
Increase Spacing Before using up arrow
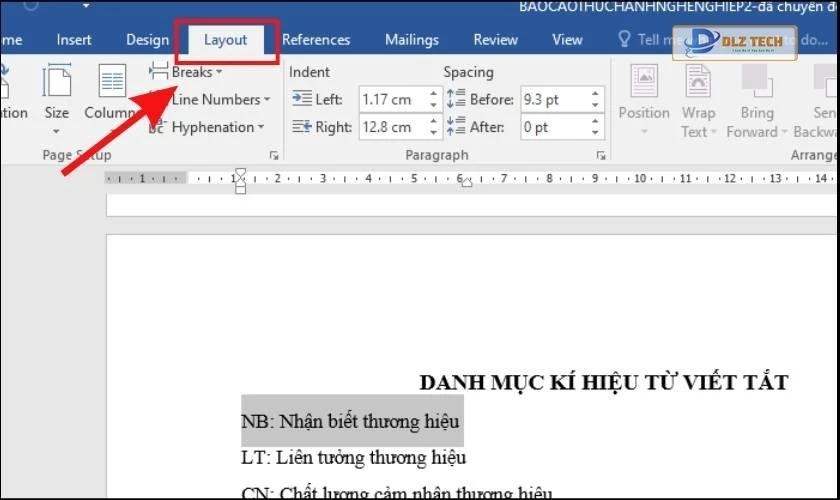(596, 95)
